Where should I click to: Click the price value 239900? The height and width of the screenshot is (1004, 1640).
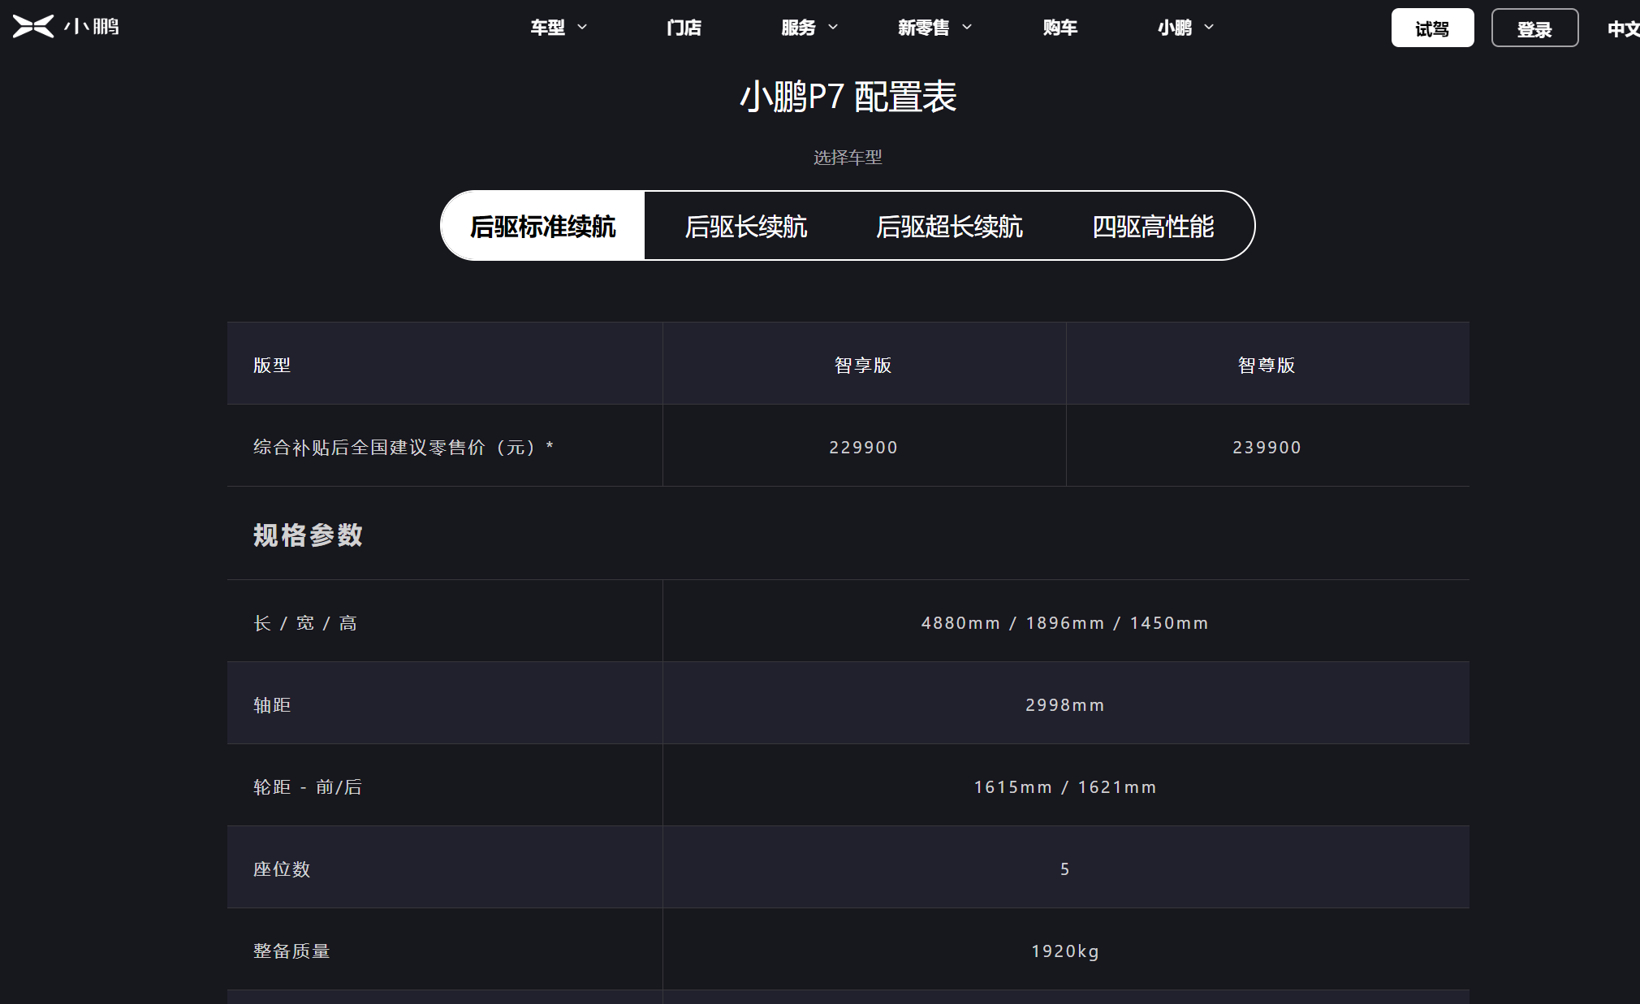(1267, 447)
